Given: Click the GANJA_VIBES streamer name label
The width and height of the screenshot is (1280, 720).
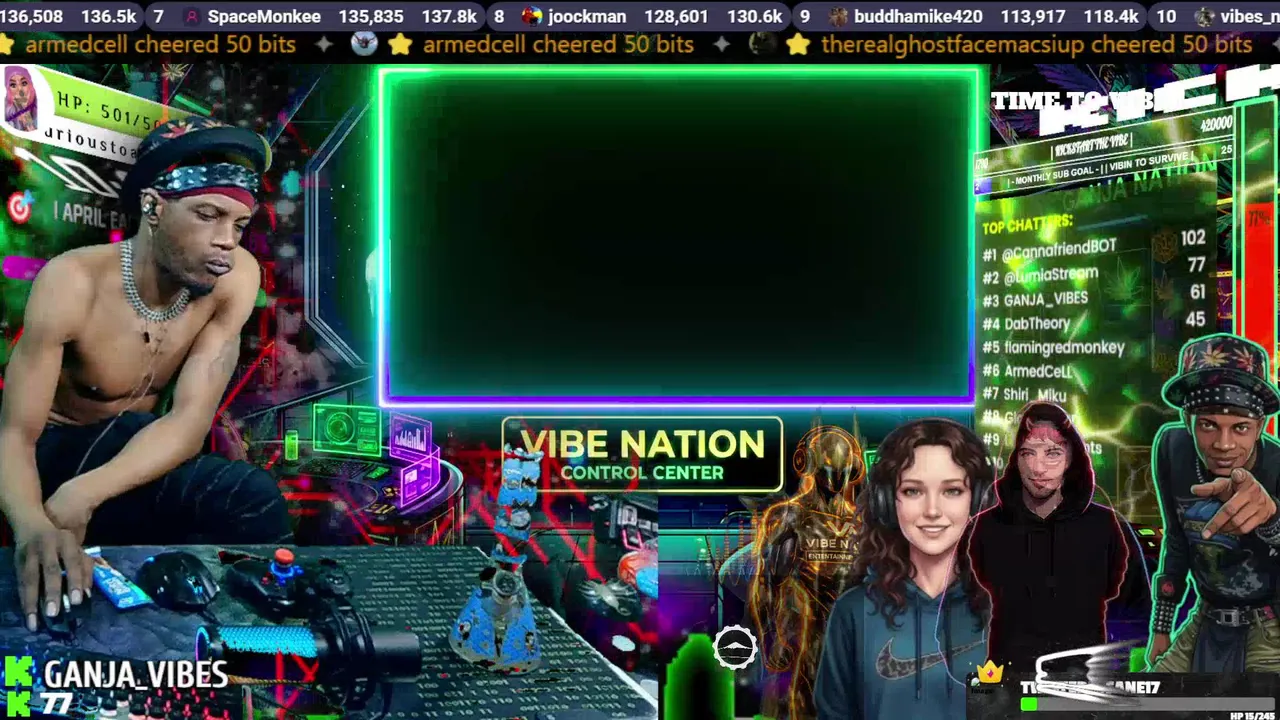Looking at the screenshot, I should (136, 675).
